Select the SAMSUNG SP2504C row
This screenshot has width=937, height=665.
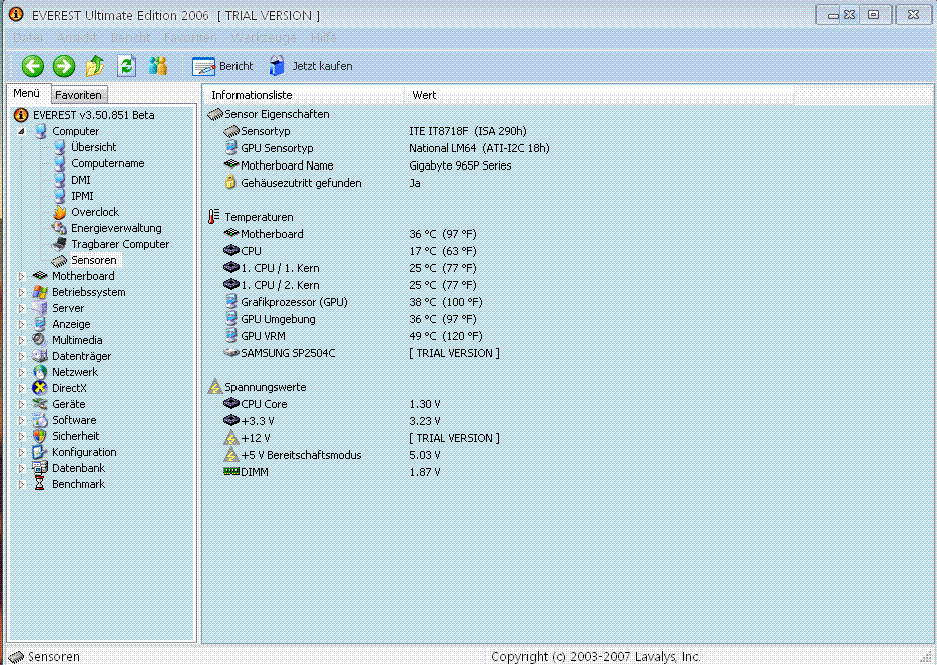click(361, 353)
